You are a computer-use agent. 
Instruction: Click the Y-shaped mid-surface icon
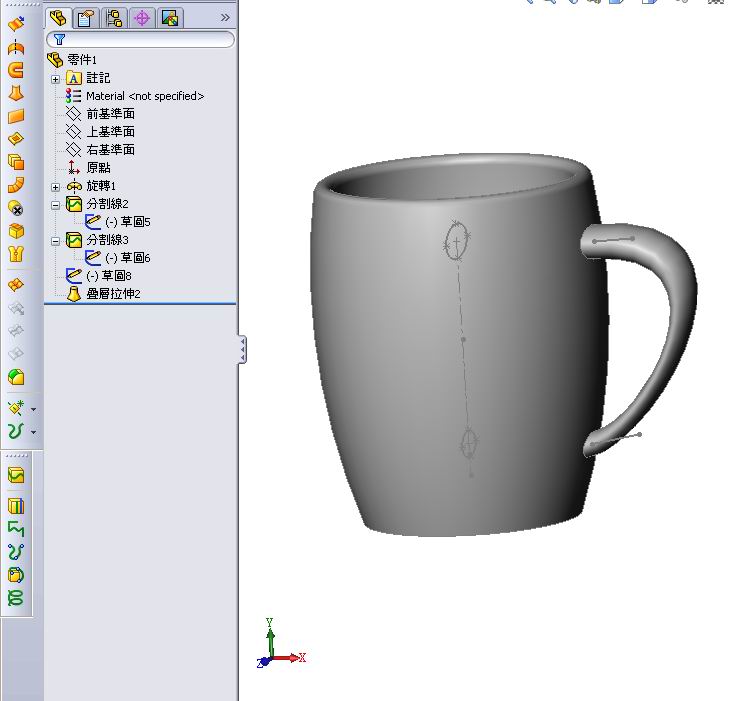[16, 254]
